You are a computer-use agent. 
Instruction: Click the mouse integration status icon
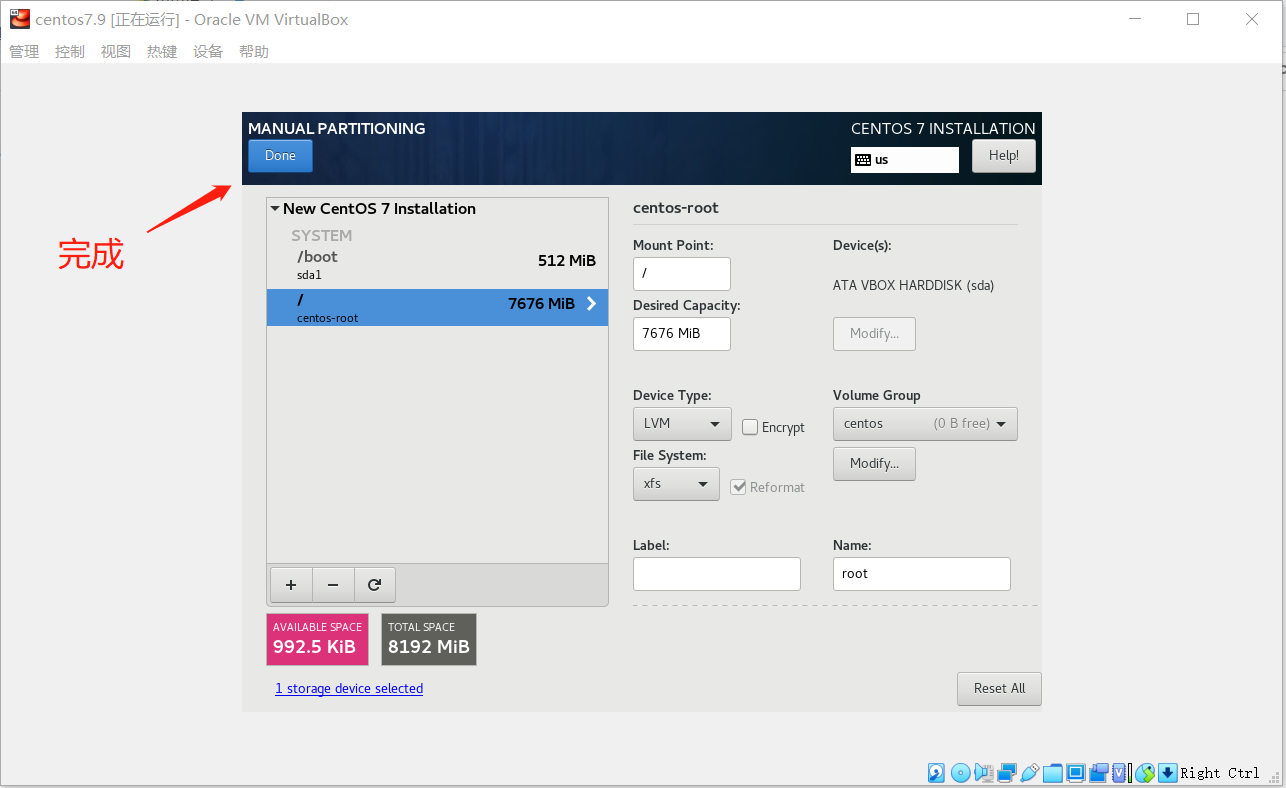coord(1145,772)
